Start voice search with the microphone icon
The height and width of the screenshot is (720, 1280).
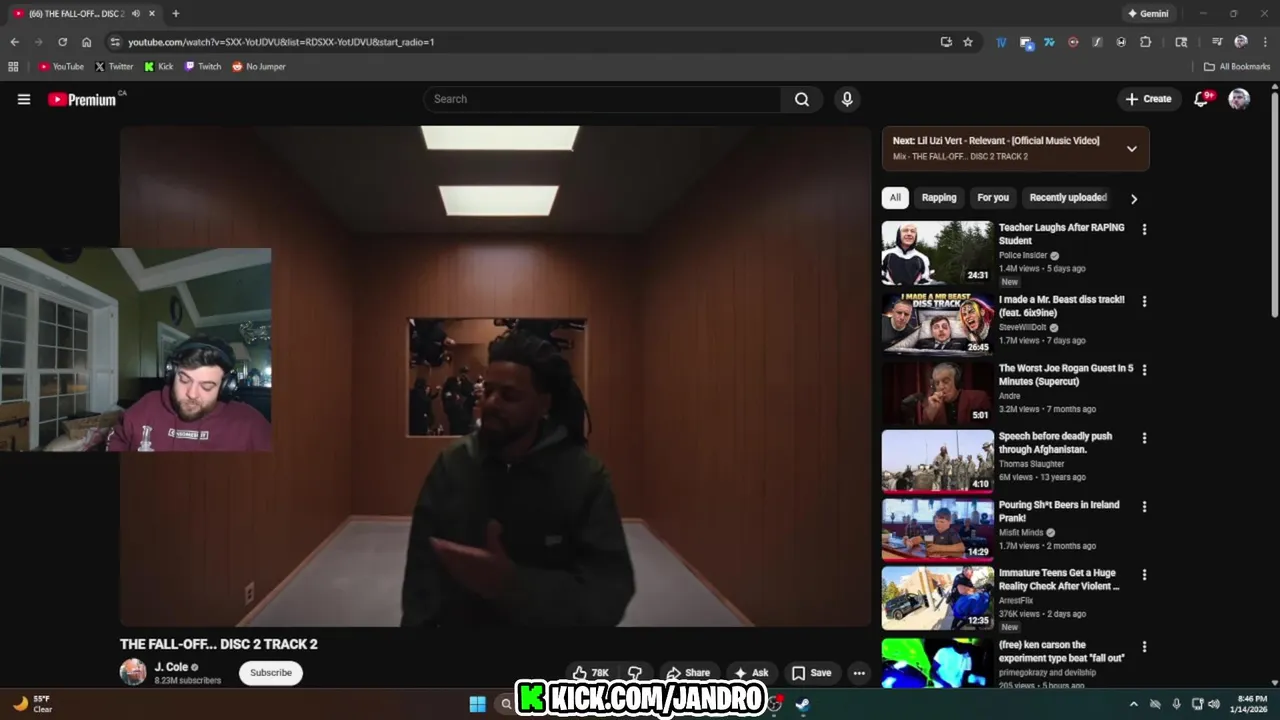pyautogui.click(x=847, y=99)
